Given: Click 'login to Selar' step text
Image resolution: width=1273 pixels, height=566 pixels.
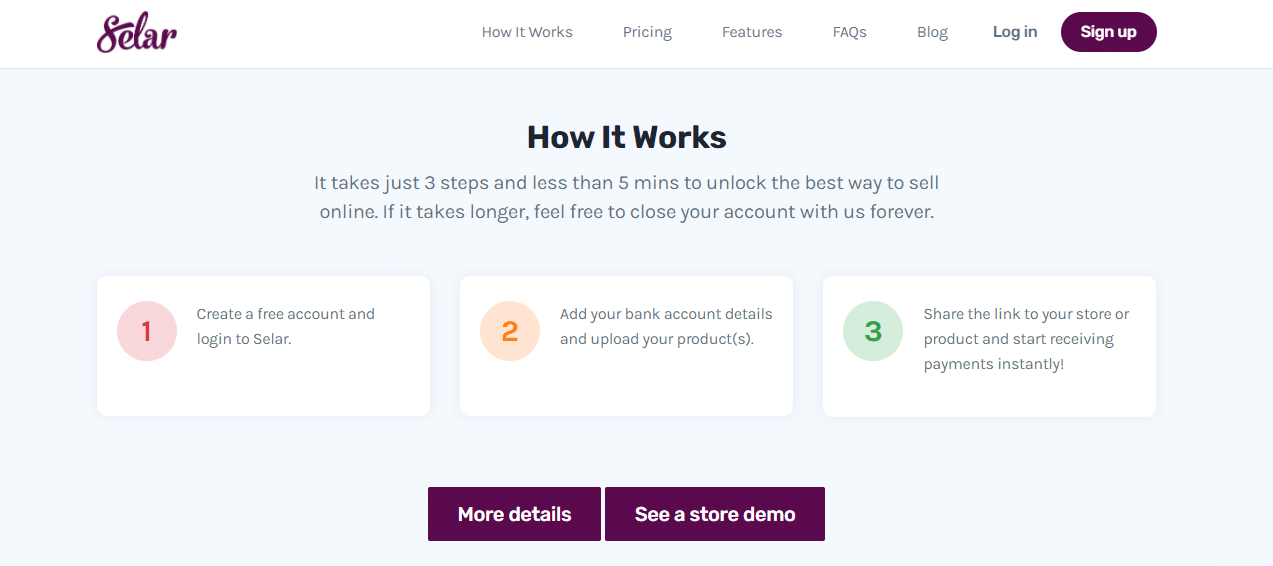Looking at the screenshot, I should pyautogui.click(x=244, y=339).
